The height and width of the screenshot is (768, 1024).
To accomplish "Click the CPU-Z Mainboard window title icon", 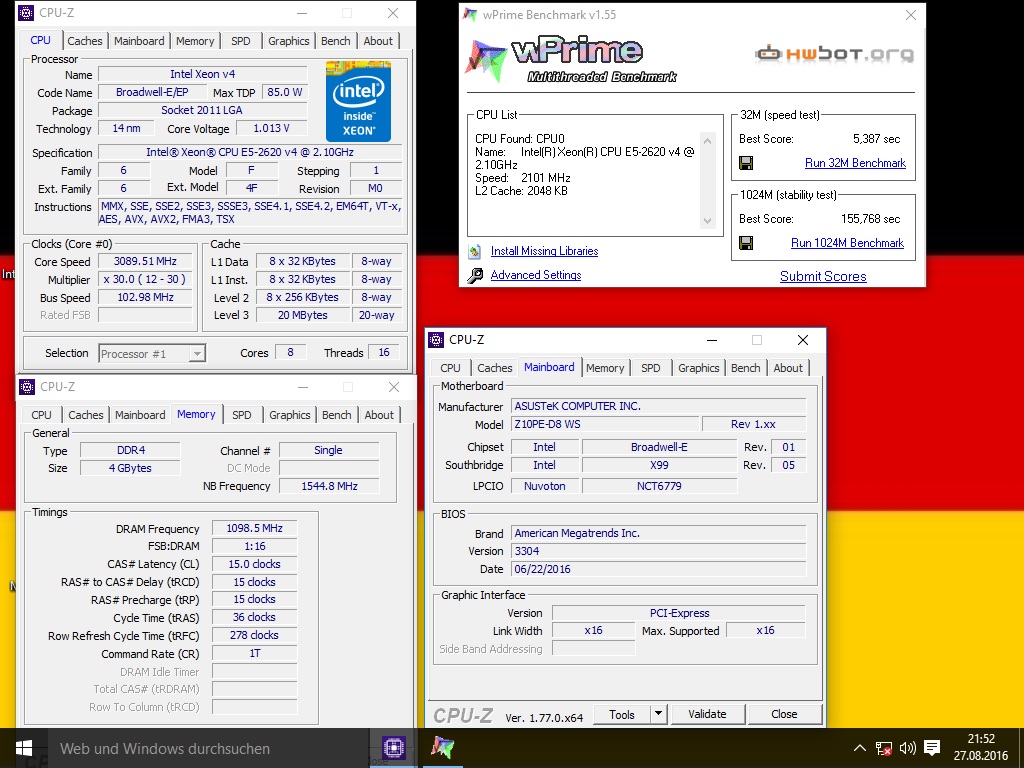I will pos(436,340).
